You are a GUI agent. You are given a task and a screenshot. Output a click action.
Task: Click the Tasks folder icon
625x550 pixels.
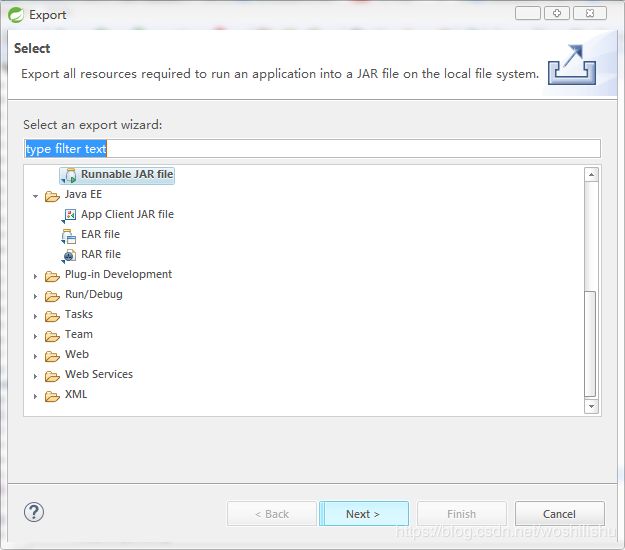tap(52, 316)
